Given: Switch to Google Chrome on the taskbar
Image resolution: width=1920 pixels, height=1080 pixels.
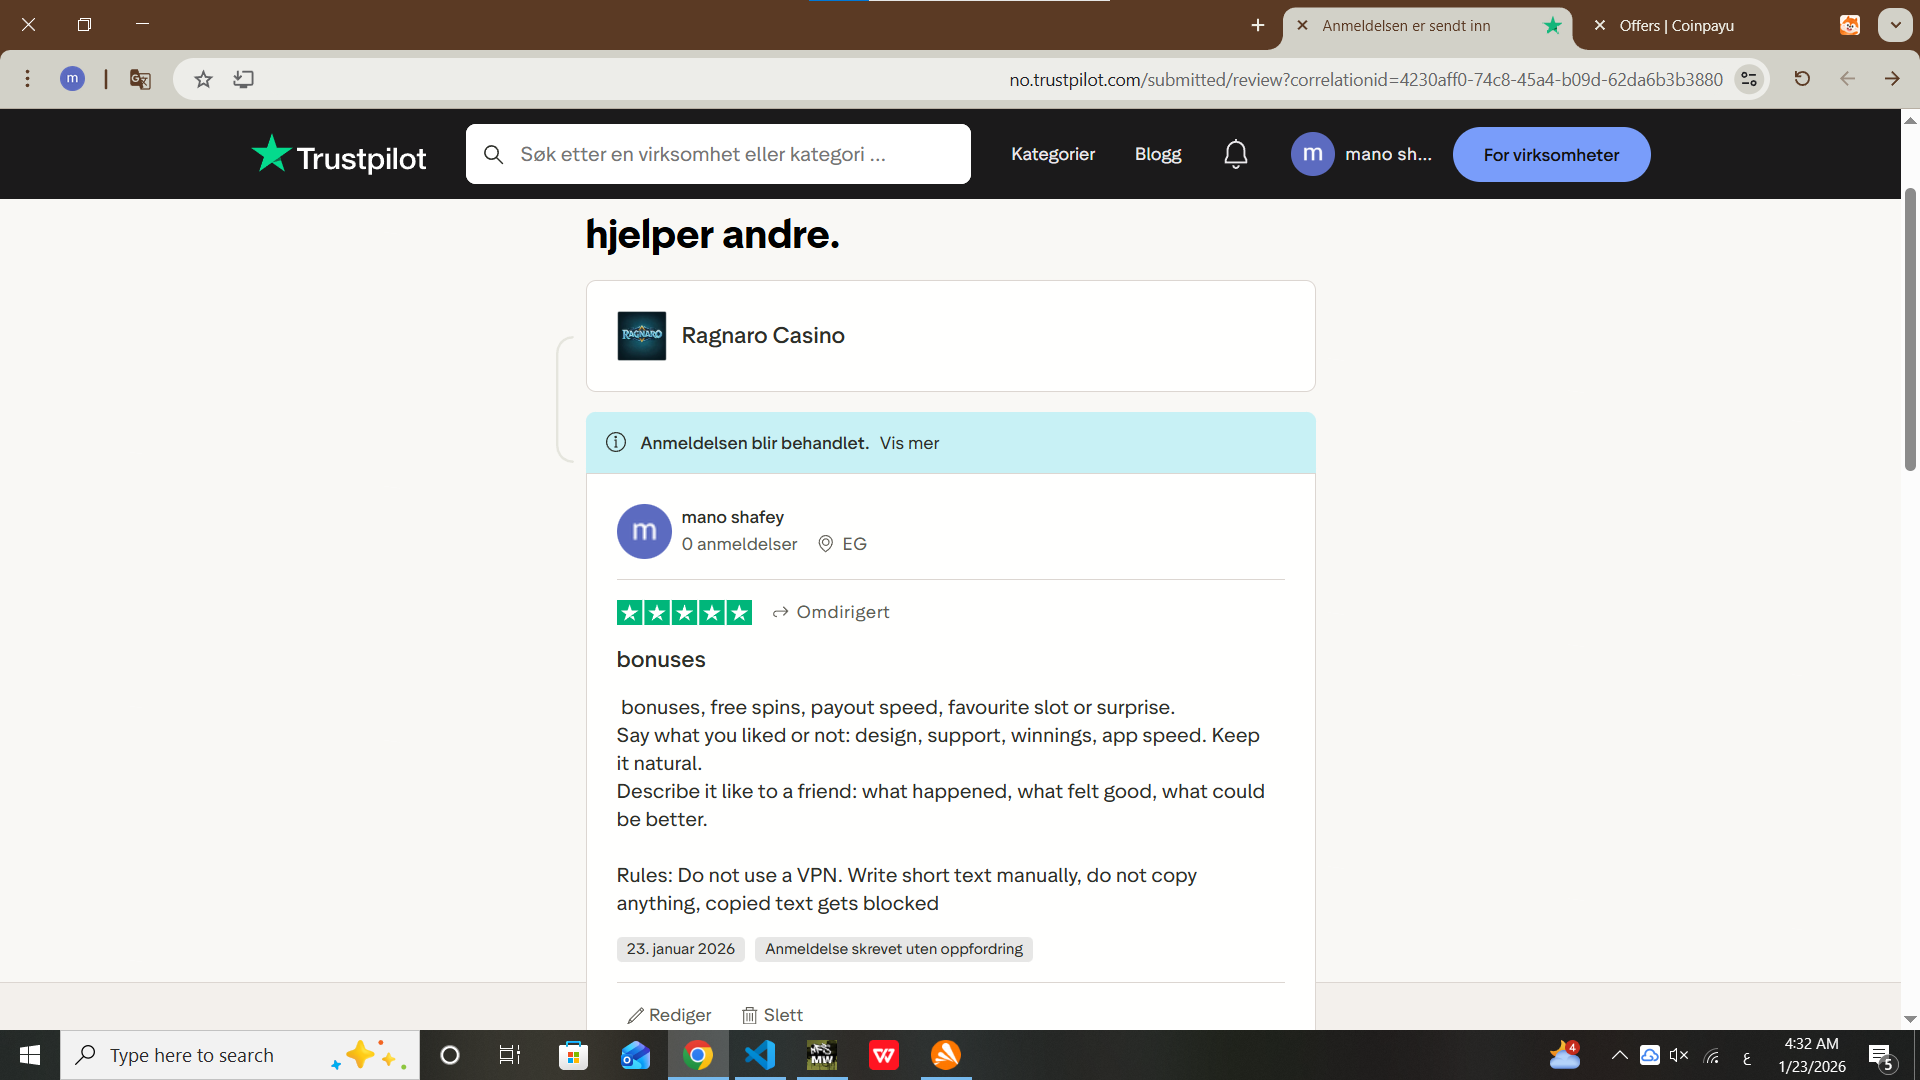Looking at the screenshot, I should coord(698,1055).
